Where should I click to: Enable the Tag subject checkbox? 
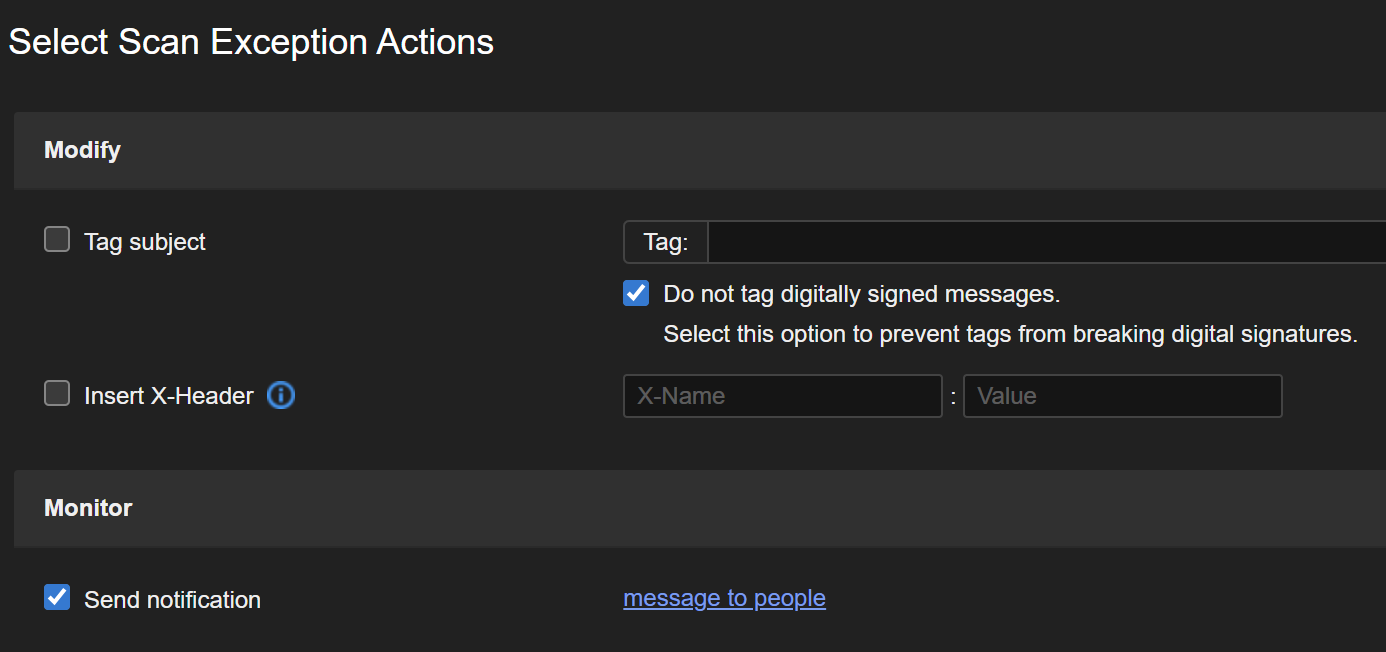[57, 240]
